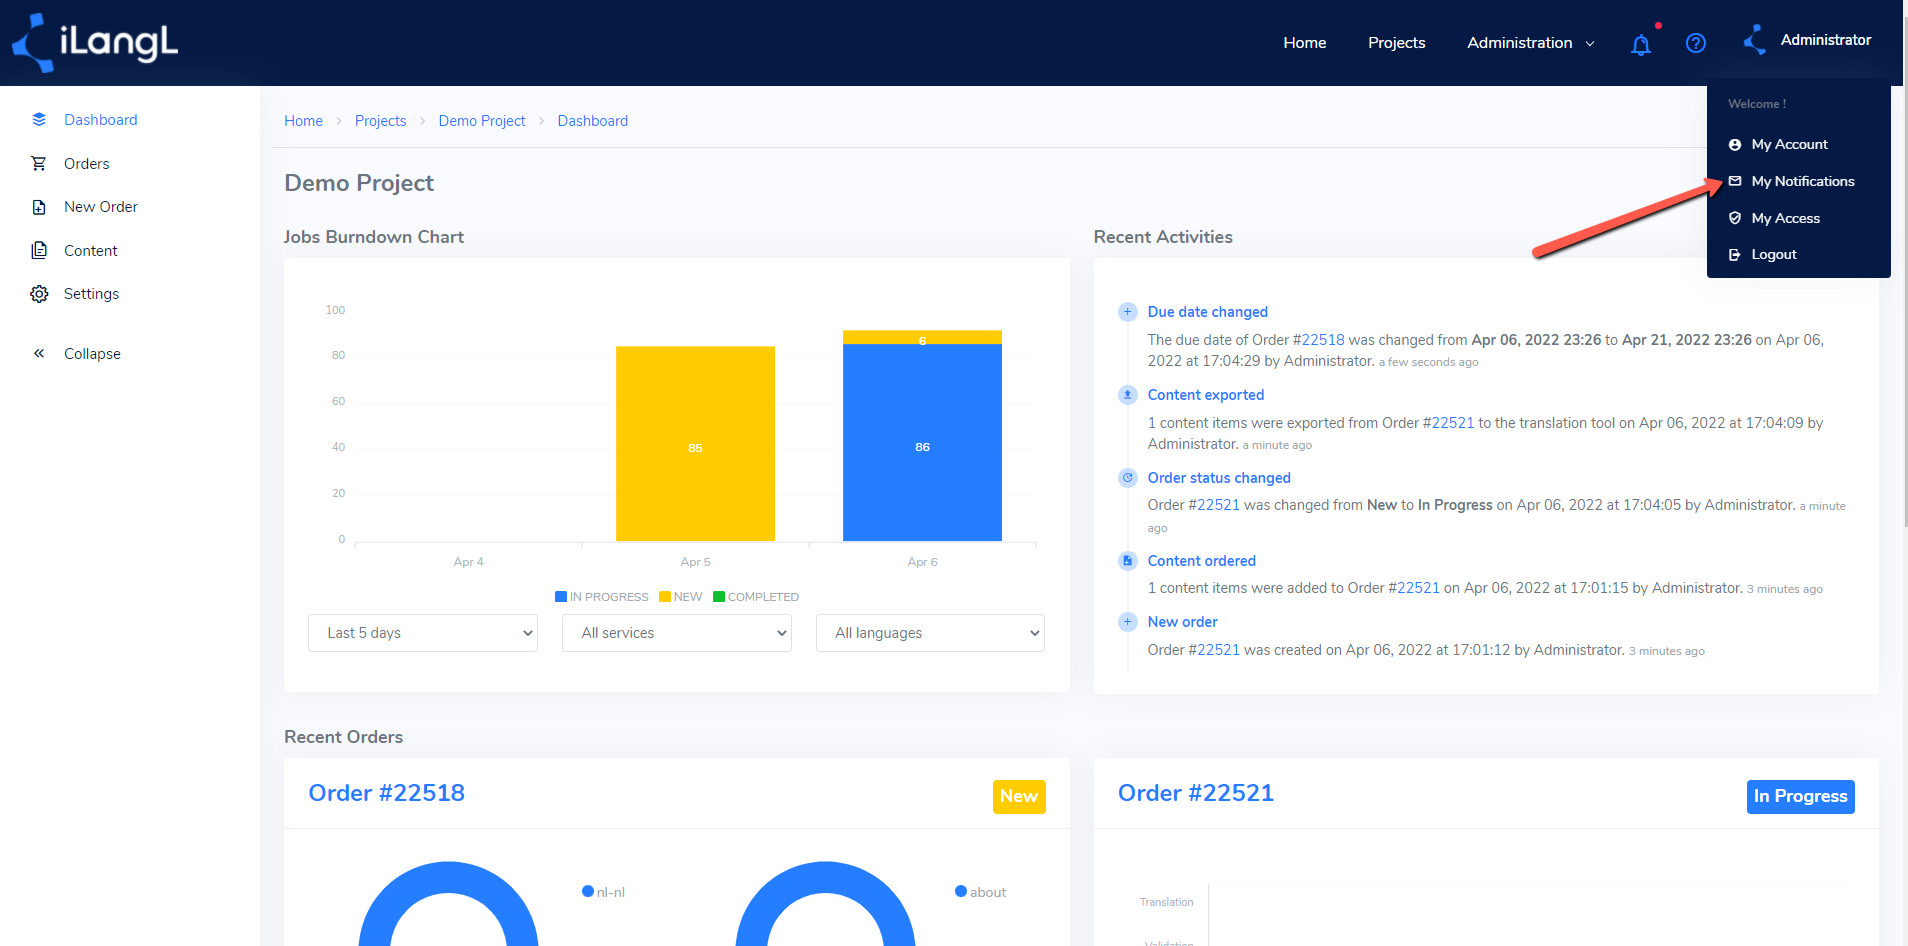Open the Dashboard sidebar icon
The image size is (1908, 946).
tap(39, 120)
